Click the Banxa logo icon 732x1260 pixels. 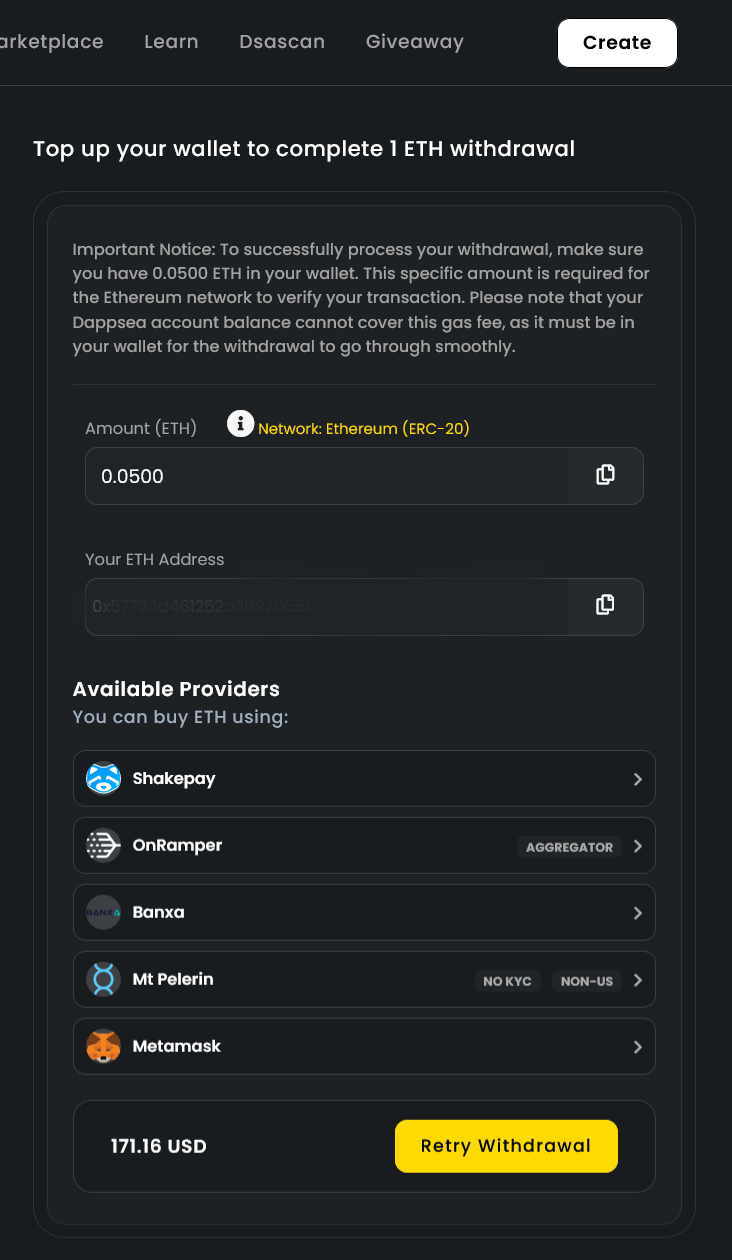point(103,912)
